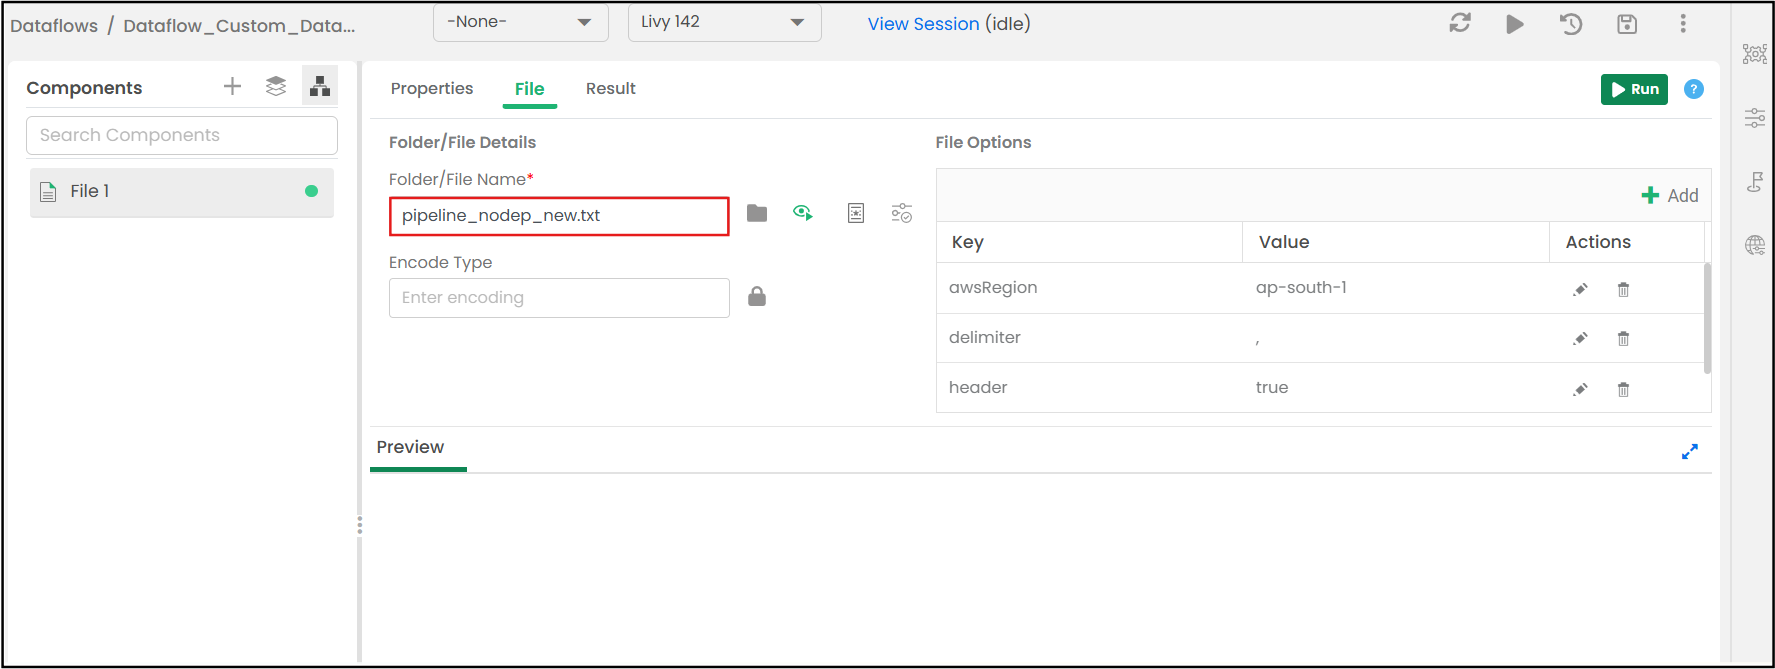Viewport: 1775px width, 669px height.
Task: Delete the header file option
Action: tap(1624, 389)
